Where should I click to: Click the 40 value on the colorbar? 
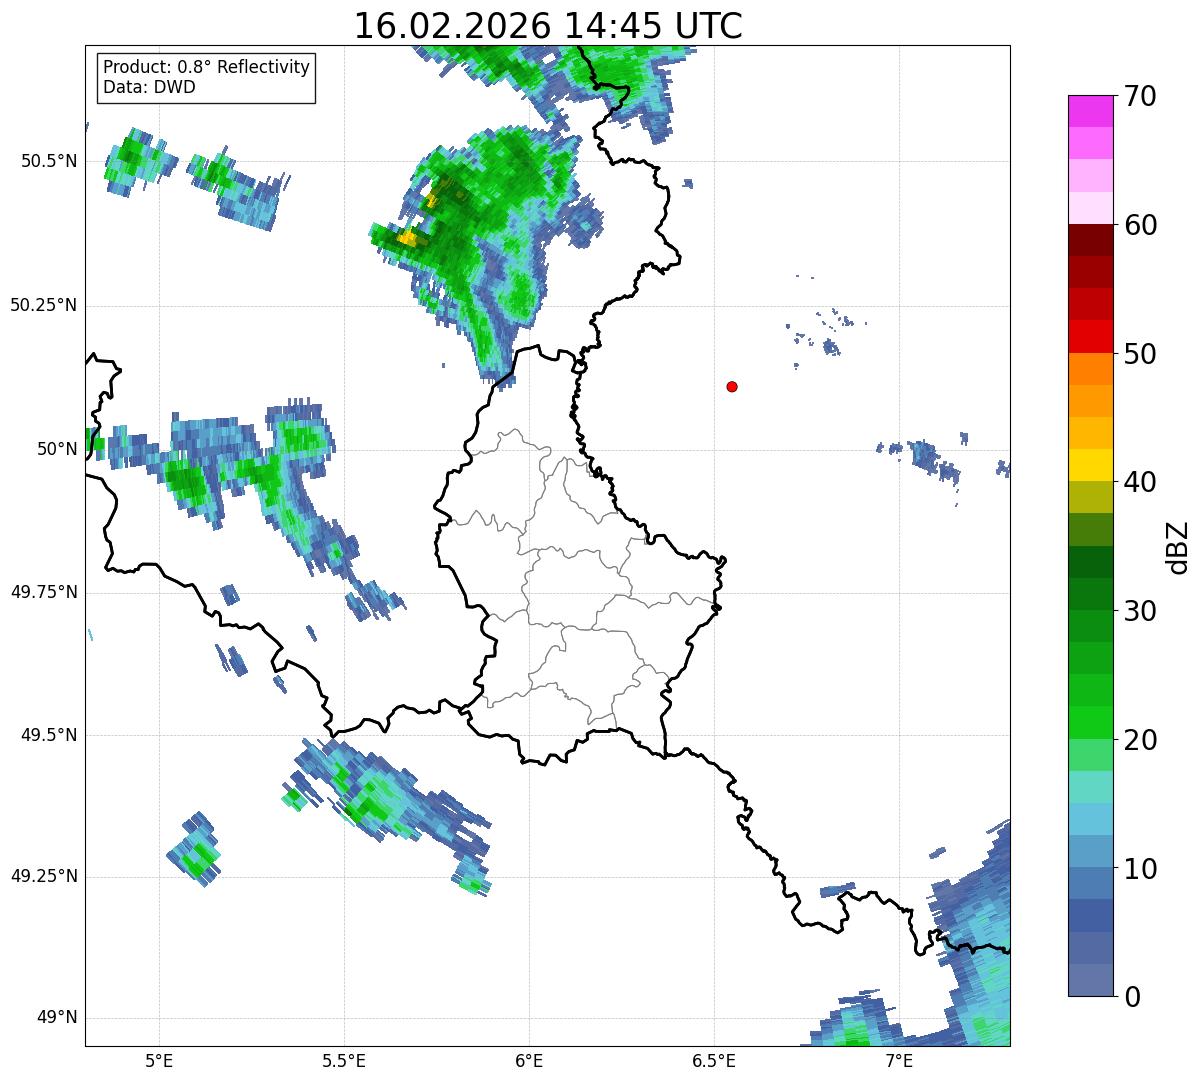(x=1140, y=482)
